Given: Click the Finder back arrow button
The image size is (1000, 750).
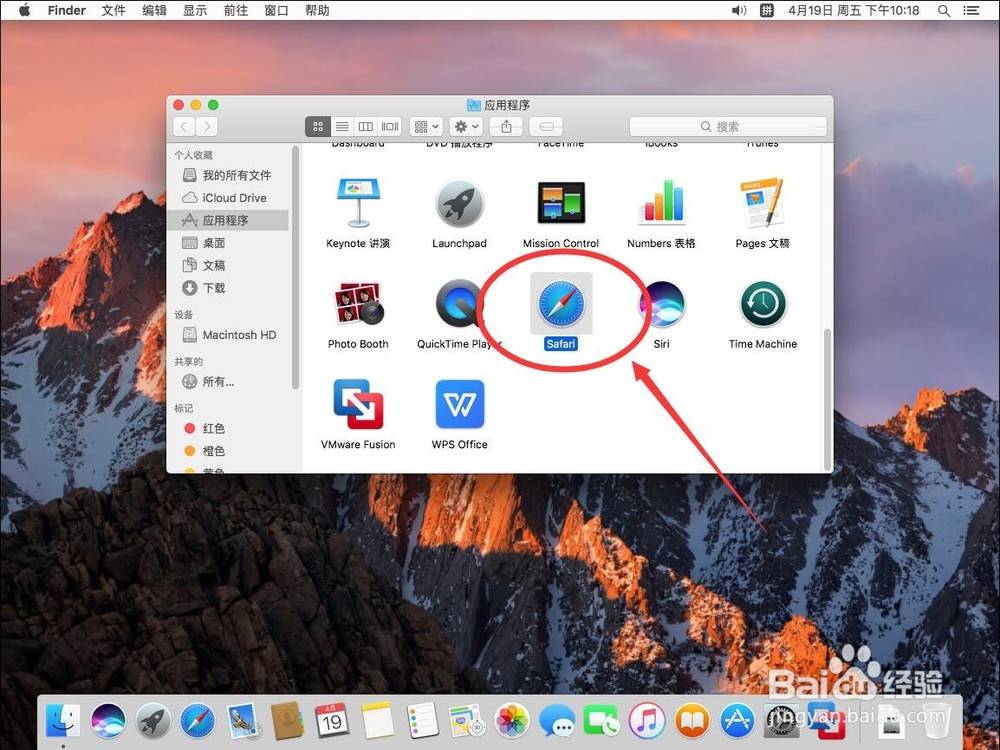Looking at the screenshot, I should pos(184,126).
